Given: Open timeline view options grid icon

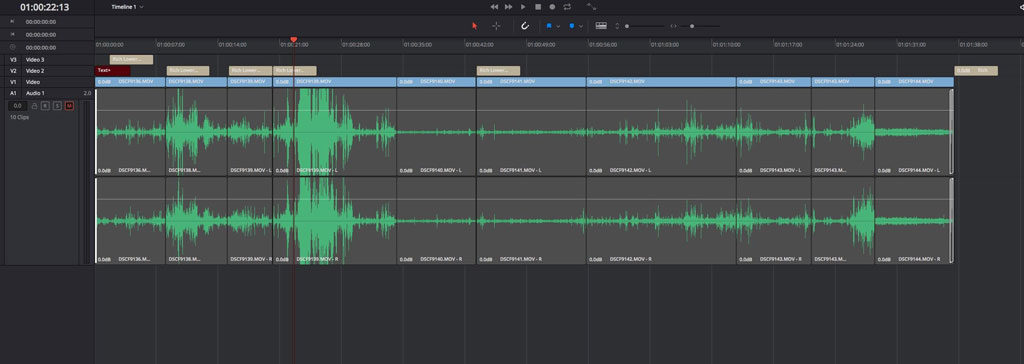Looking at the screenshot, I should click(601, 26).
